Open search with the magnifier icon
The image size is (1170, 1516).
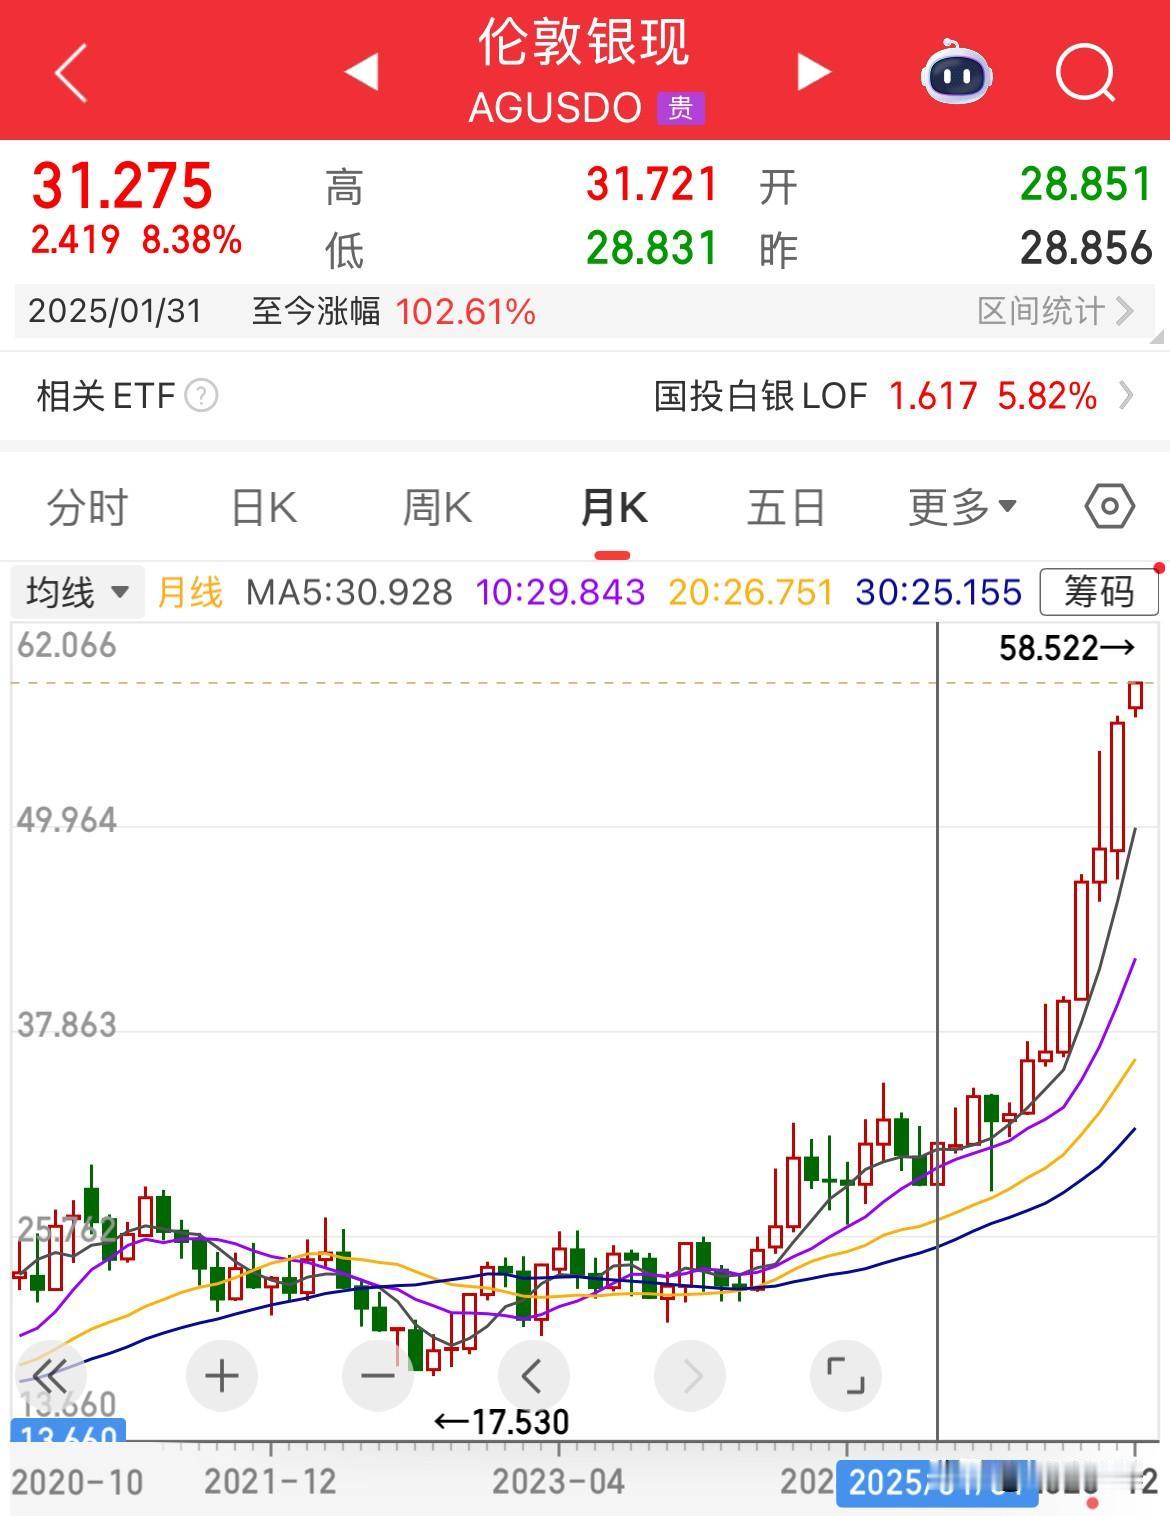[1086, 73]
